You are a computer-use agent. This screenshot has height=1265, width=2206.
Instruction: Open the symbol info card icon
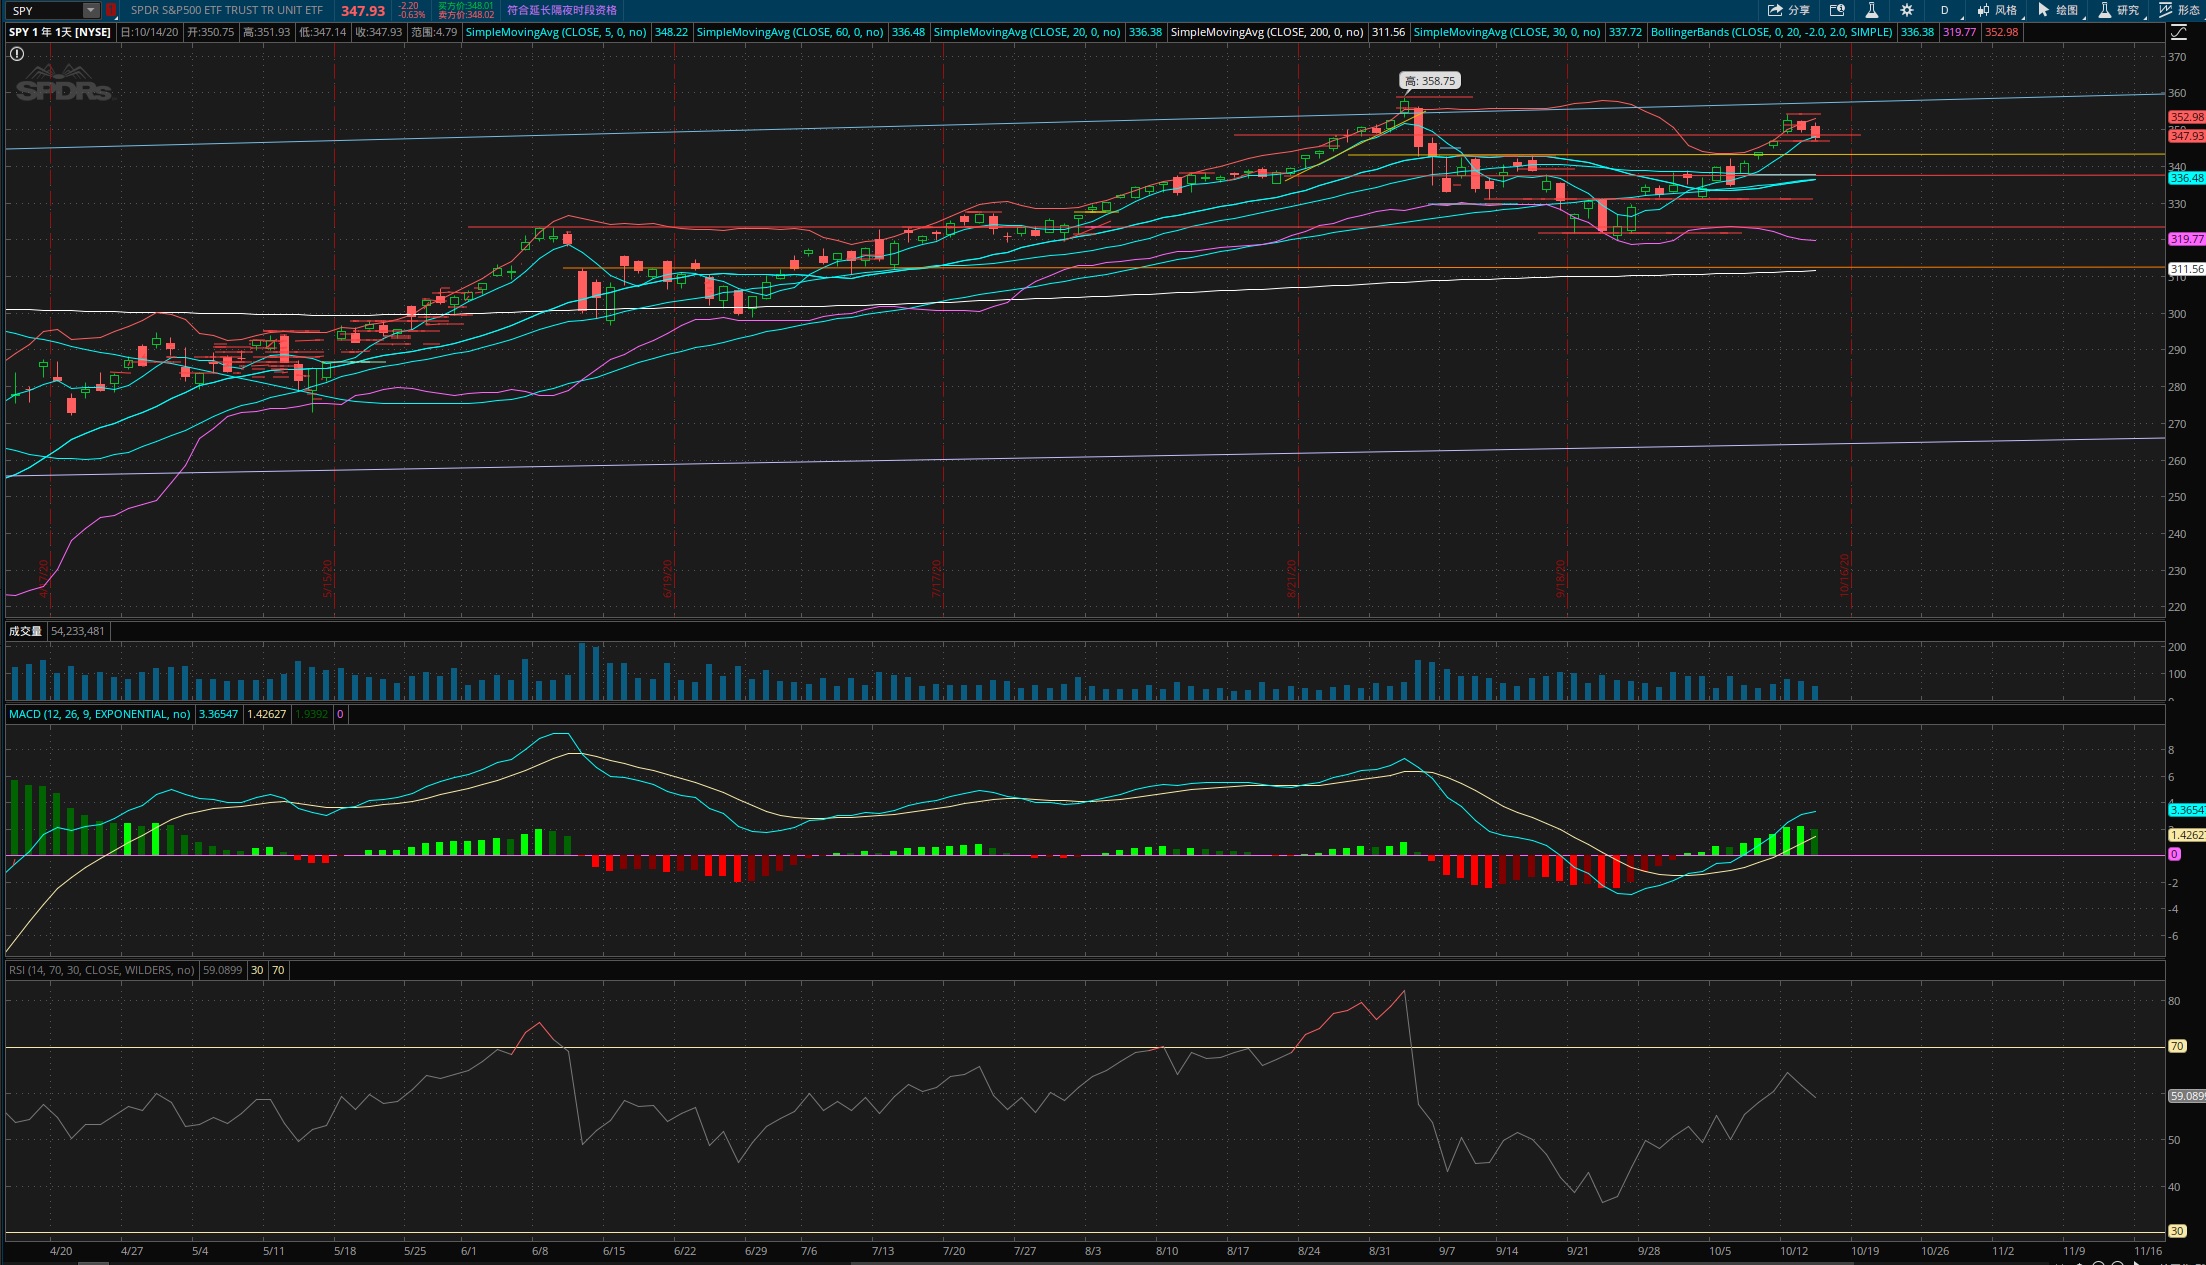click(x=1837, y=10)
